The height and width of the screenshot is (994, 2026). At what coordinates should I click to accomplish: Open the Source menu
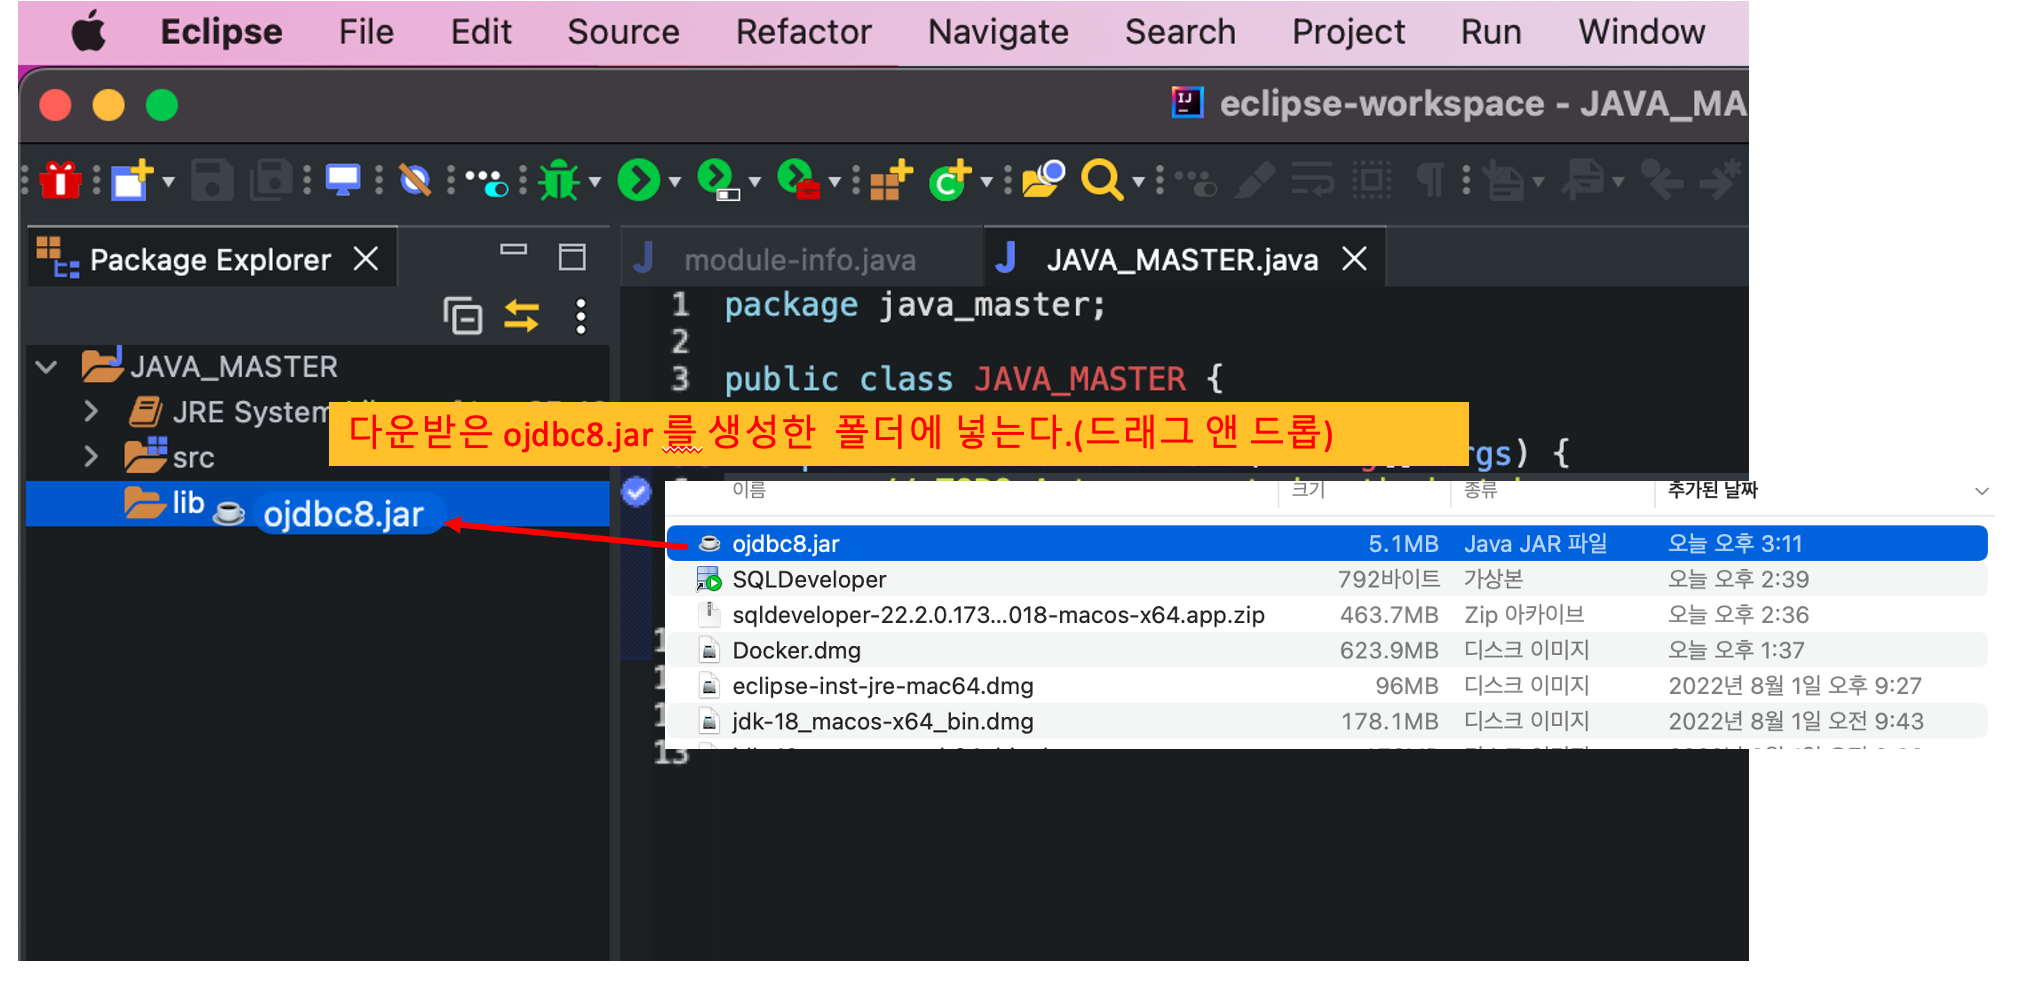point(623,32)
